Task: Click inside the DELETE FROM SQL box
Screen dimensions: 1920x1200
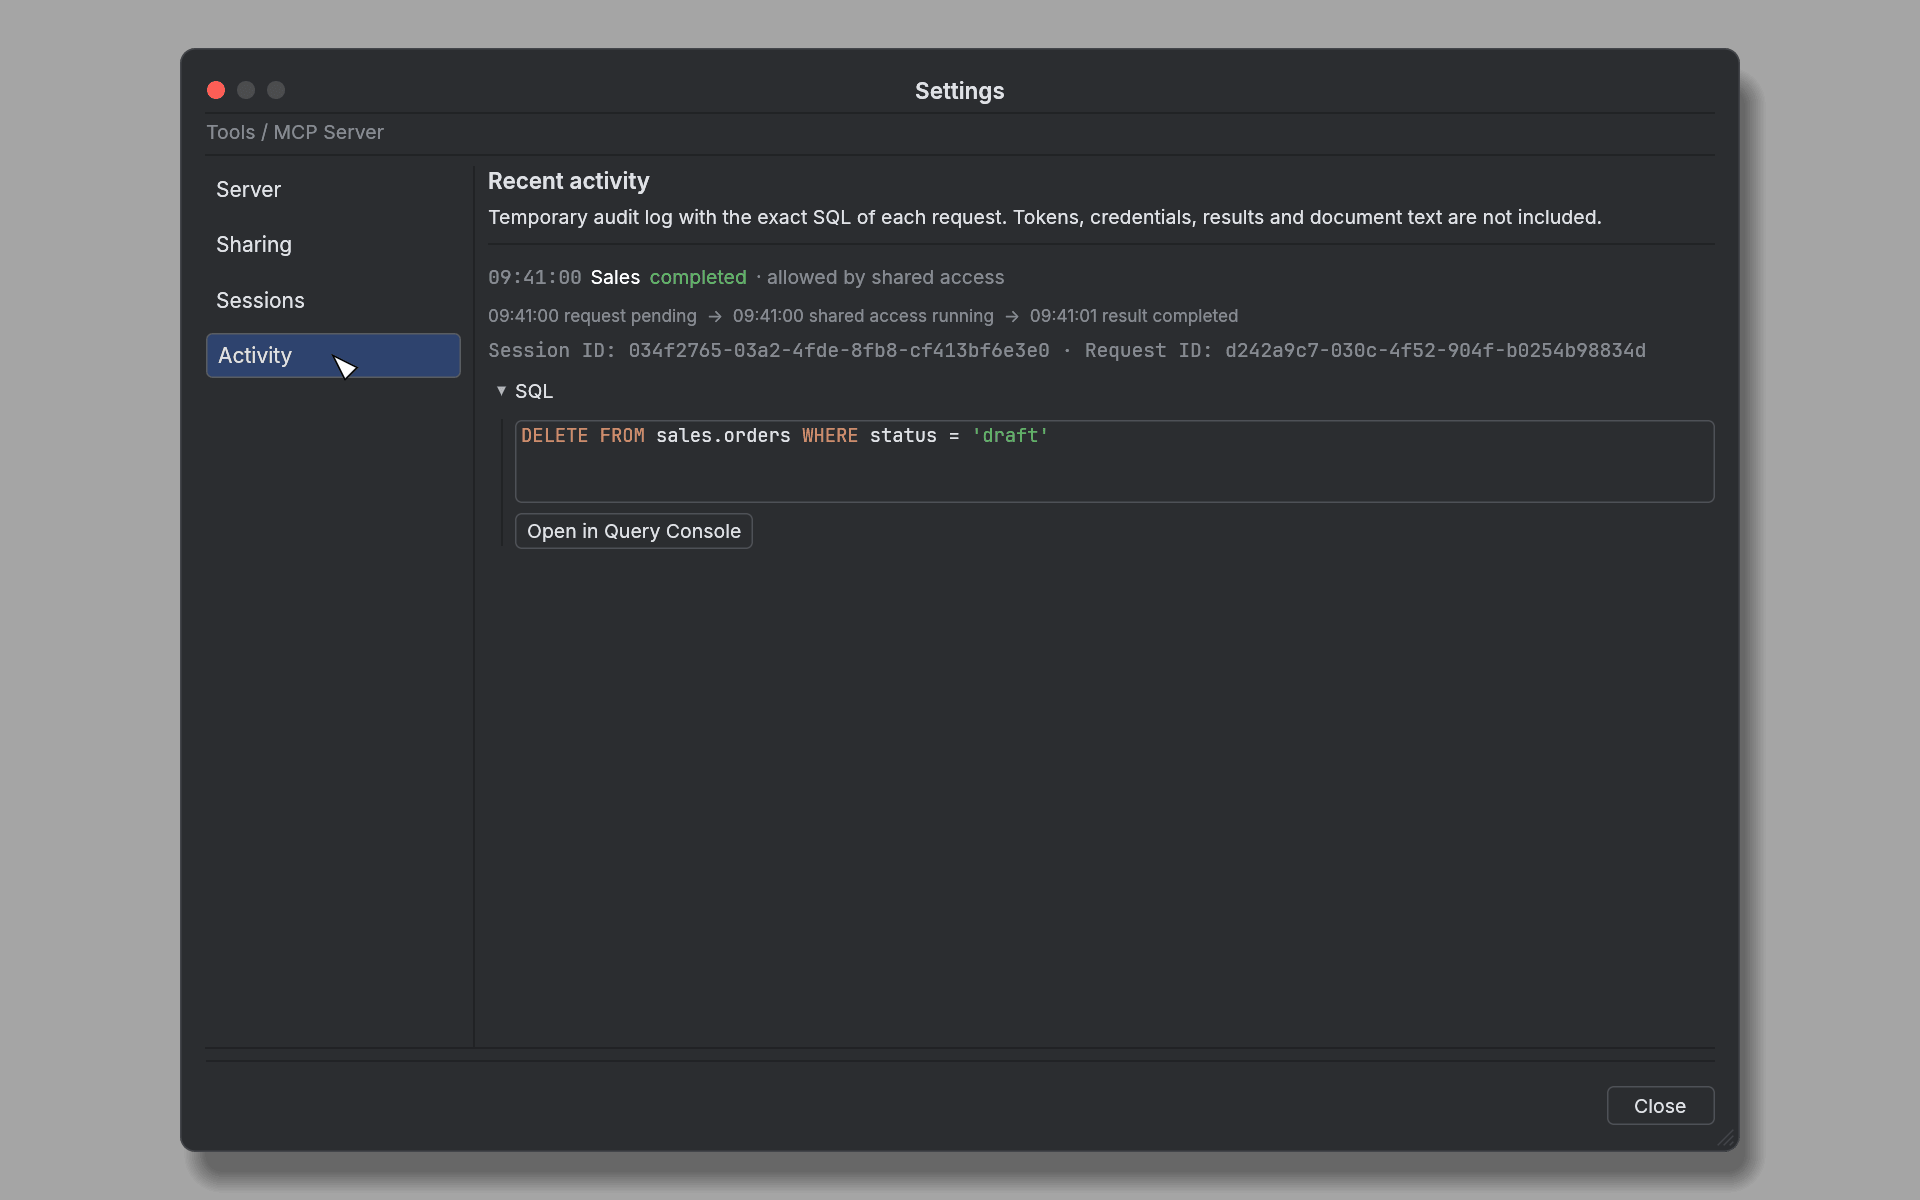Action: [1114, 461]
